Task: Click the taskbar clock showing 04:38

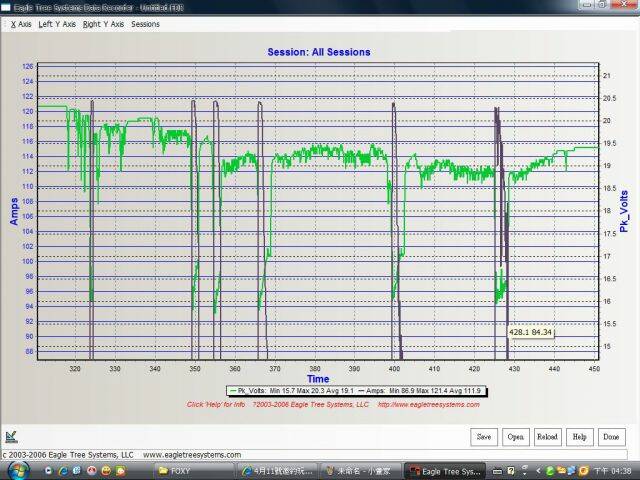Action: click(x=620, y=469)
